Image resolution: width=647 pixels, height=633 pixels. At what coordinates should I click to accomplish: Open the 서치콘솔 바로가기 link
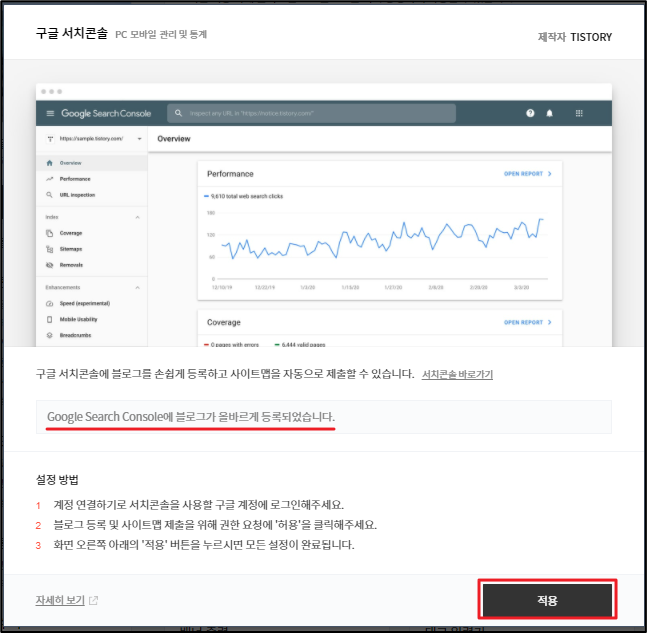click(457, 374)
